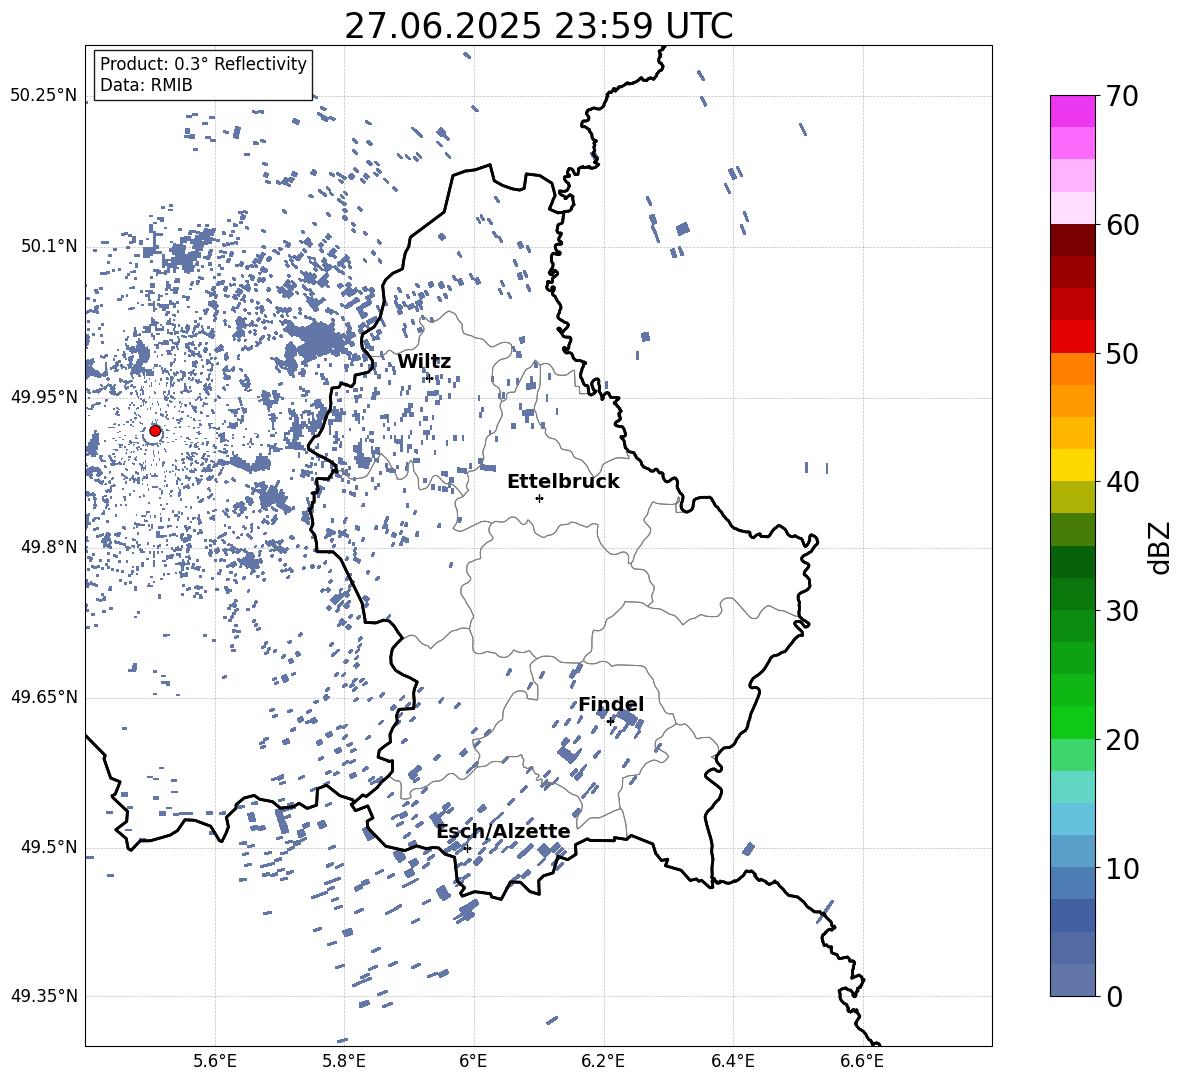This screenshot has width=1184, height=1081.
Task: Click the colorbar tick label 60
Action: (x=1123, y=225)
